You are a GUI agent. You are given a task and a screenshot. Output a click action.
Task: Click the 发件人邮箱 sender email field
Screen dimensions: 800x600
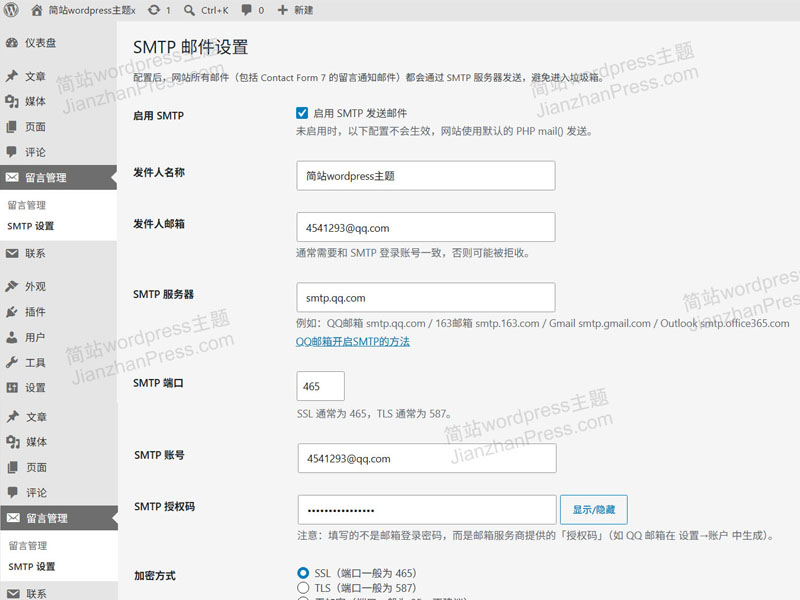426,228
